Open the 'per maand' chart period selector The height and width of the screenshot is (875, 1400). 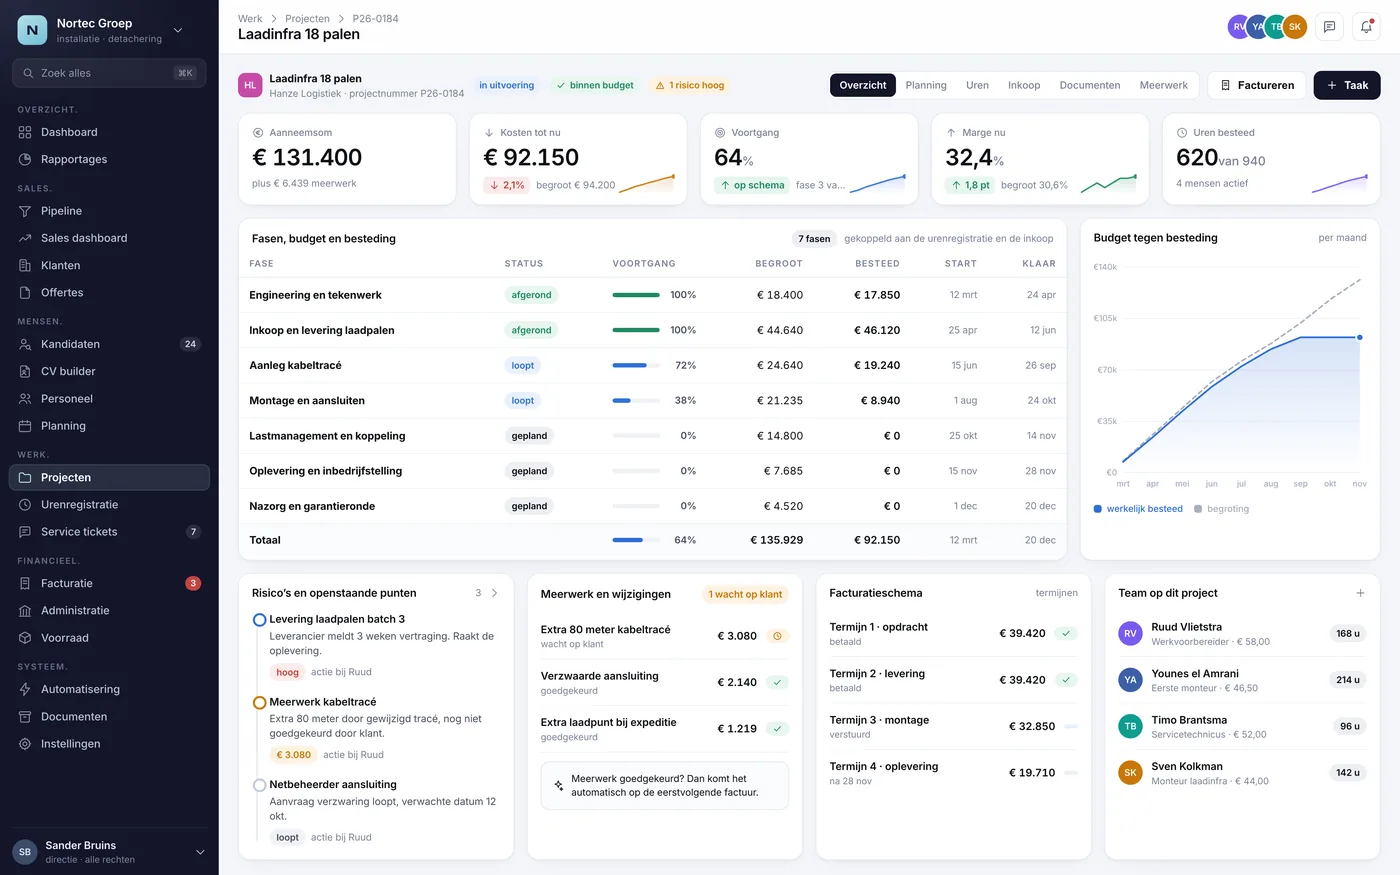[x=1342, y=238]
